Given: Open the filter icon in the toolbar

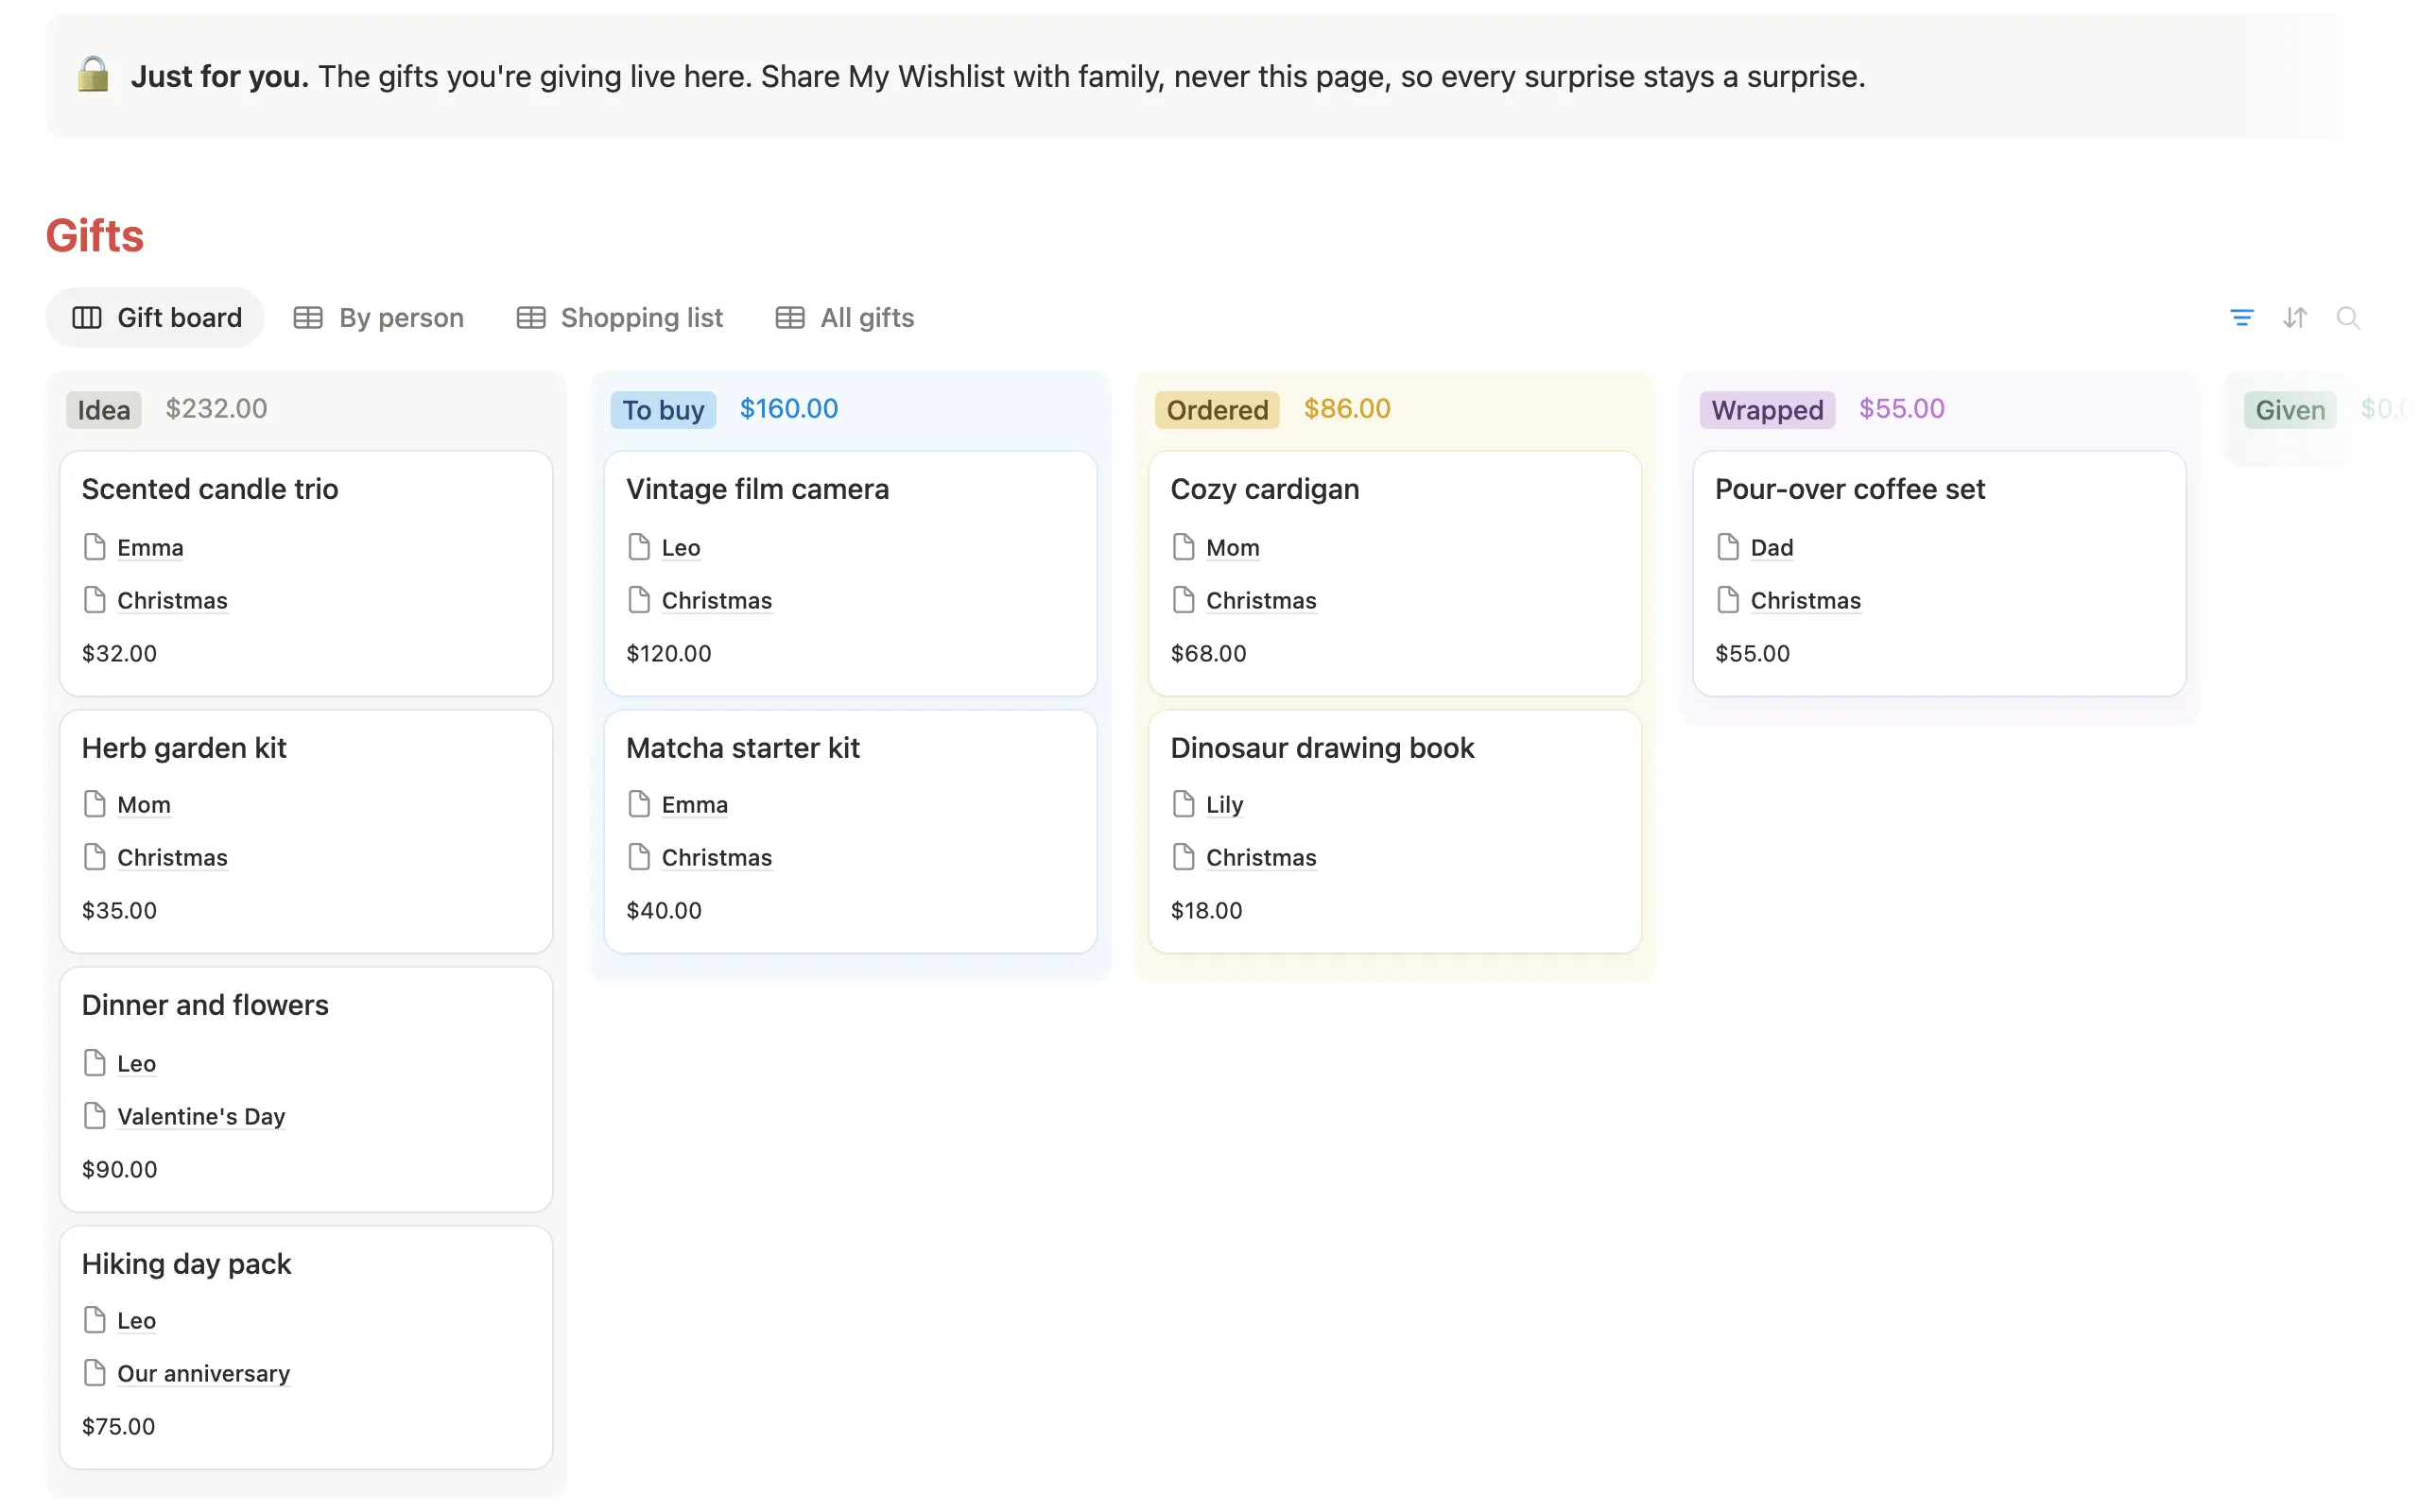Looking at the screenshot, I should (2241, 318).
